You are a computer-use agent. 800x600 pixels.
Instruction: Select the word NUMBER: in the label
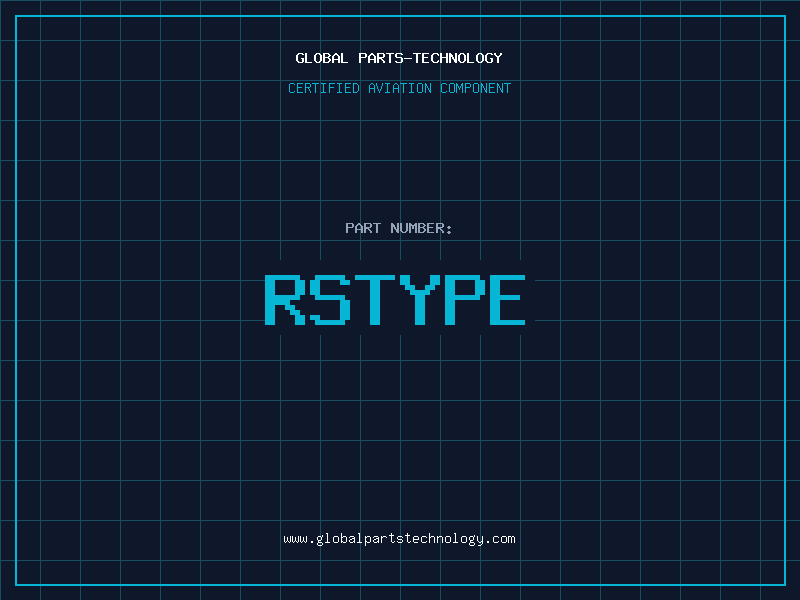tap(421, 229)
